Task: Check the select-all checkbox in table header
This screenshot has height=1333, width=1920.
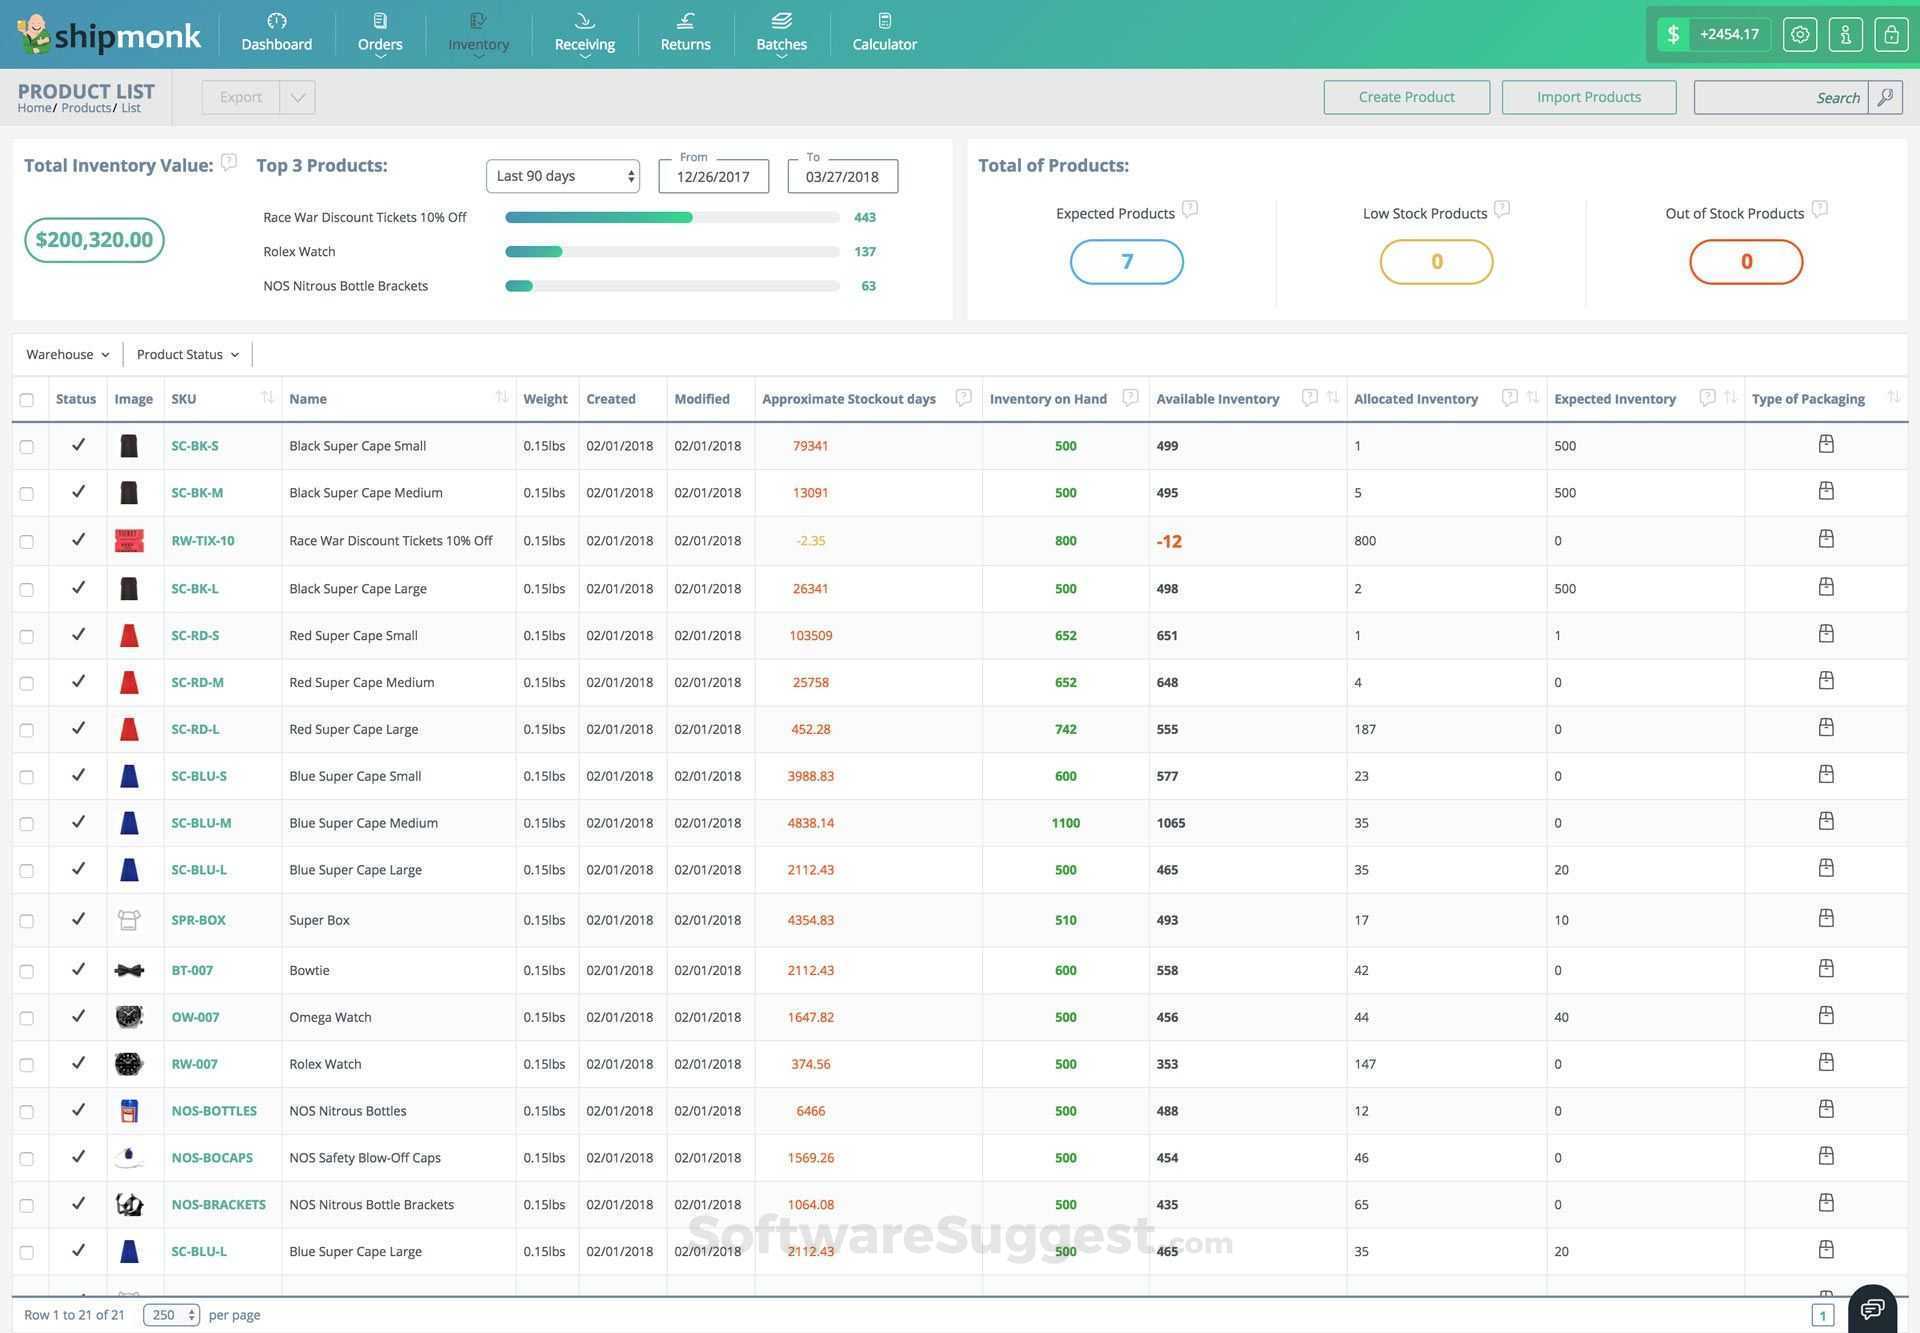Action: (27, 399)
